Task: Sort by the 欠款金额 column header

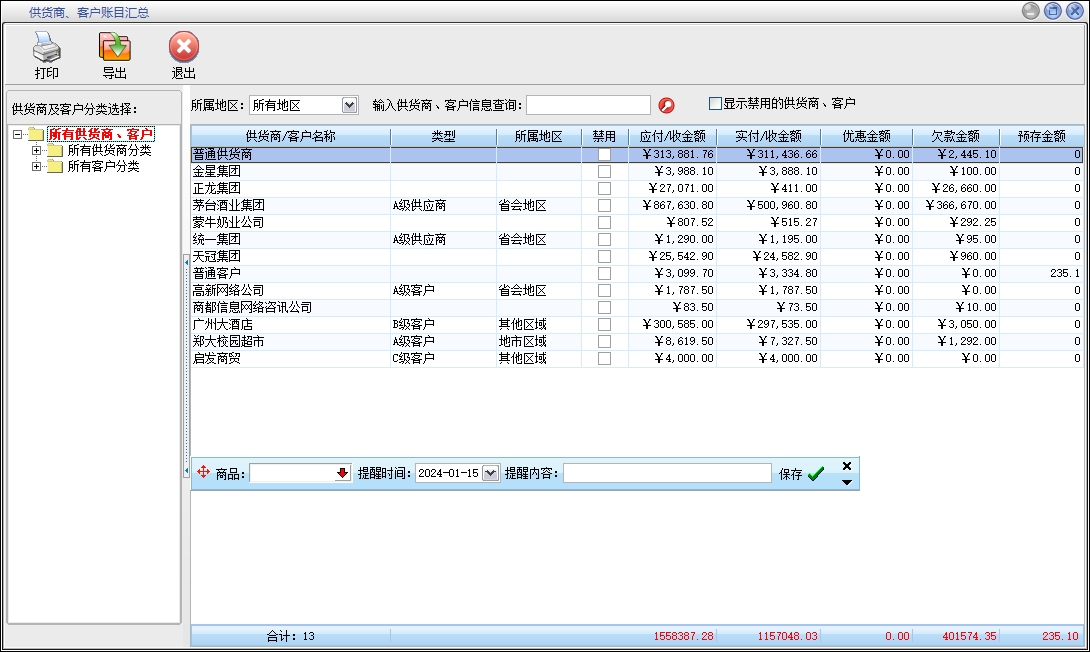Action: [955, 137]
